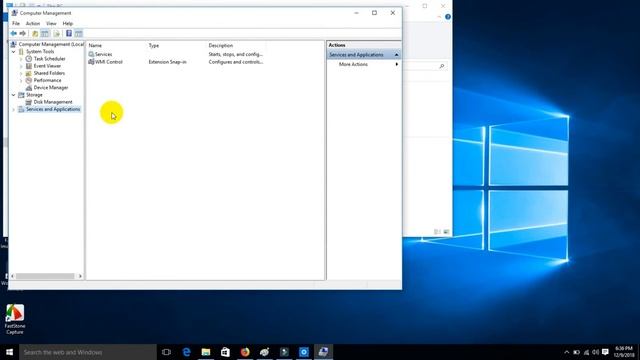Click the Export List toolbar icon
This screenshot has width=640, height=360.
click(x=56, y=33)
